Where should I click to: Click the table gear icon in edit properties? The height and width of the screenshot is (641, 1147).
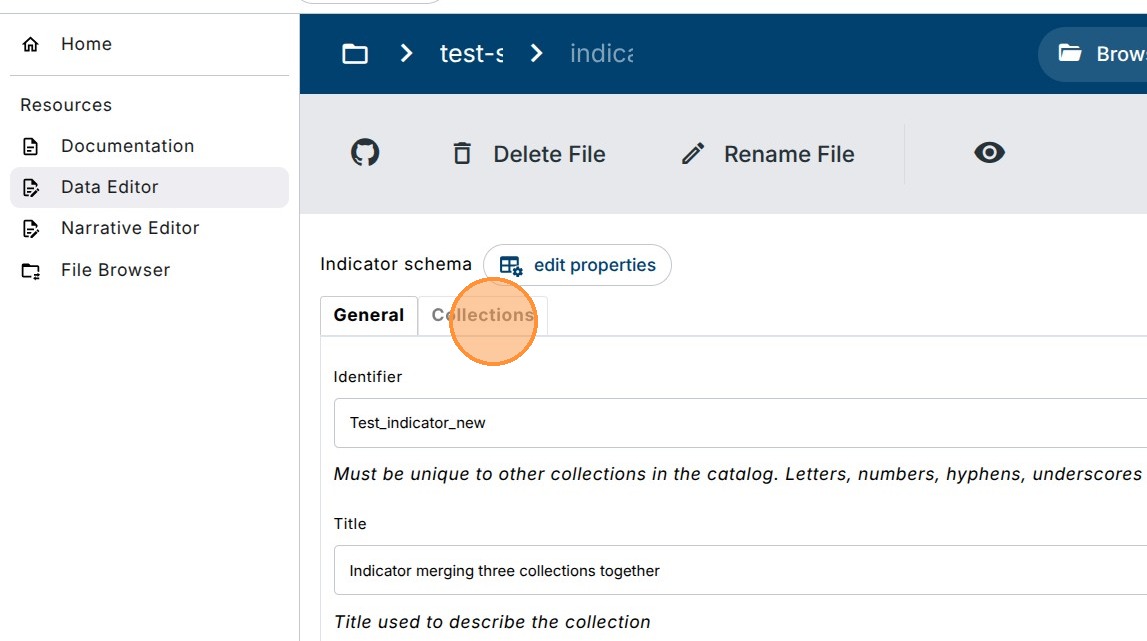point(511,266)
